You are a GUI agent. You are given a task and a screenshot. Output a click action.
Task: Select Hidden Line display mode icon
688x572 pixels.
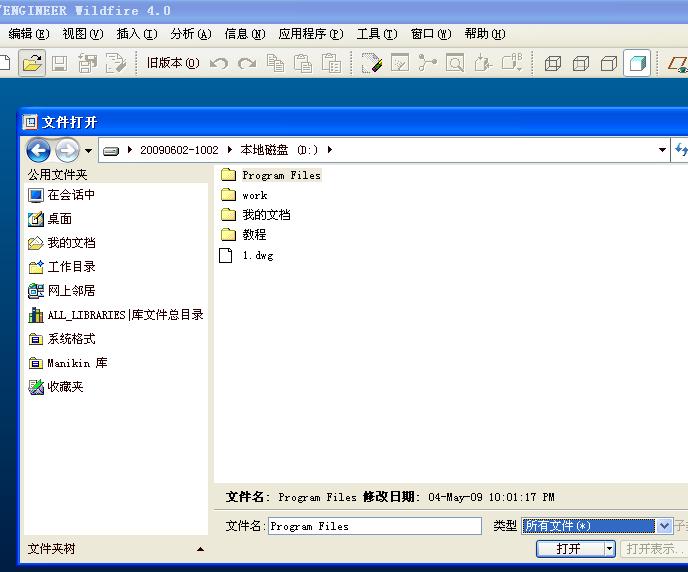coord(581,64)
